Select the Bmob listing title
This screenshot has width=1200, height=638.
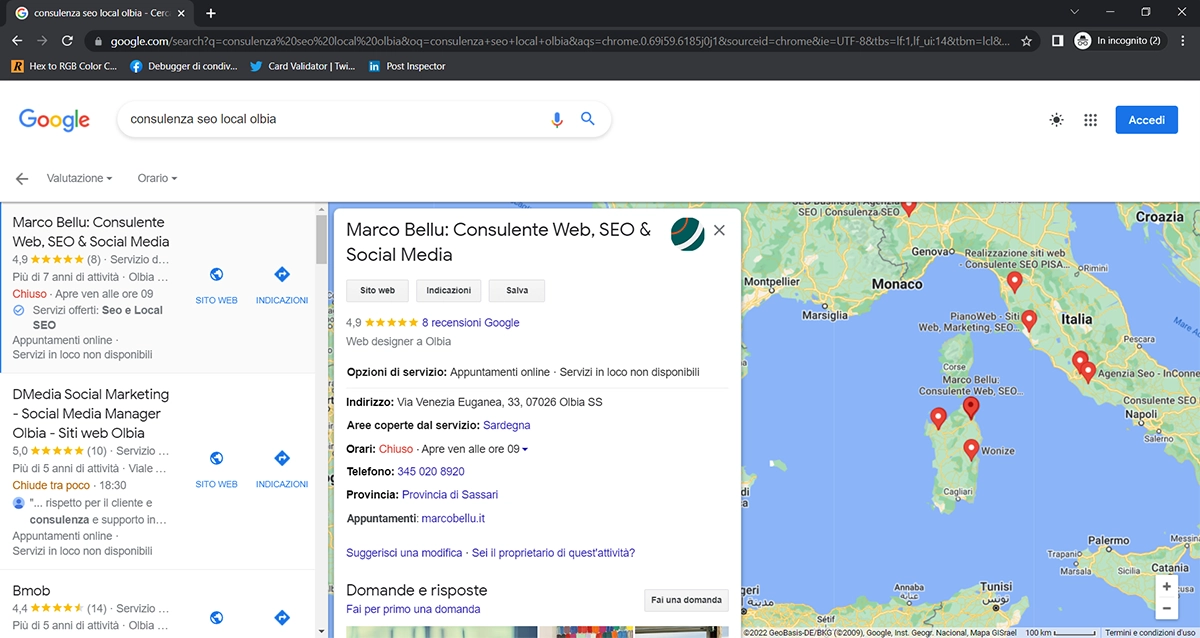(31, 590)
